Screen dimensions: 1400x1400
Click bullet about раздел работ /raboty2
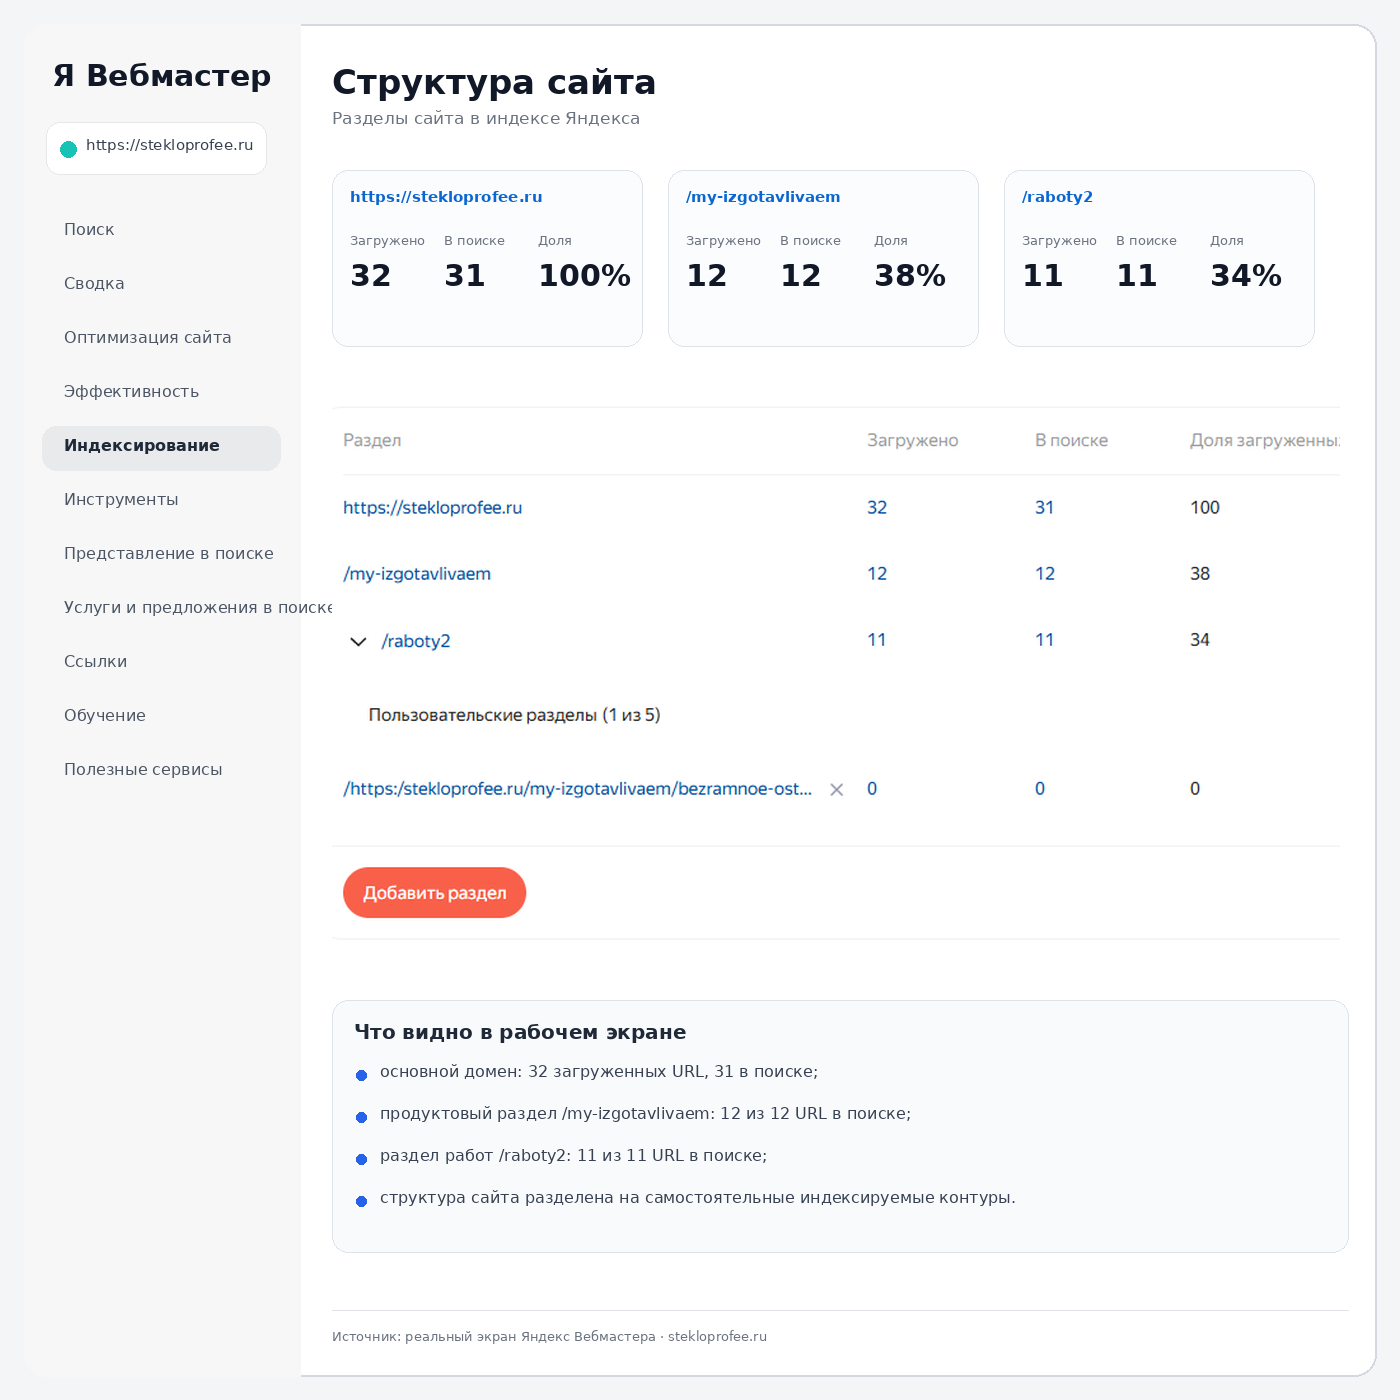point(573,1156)
